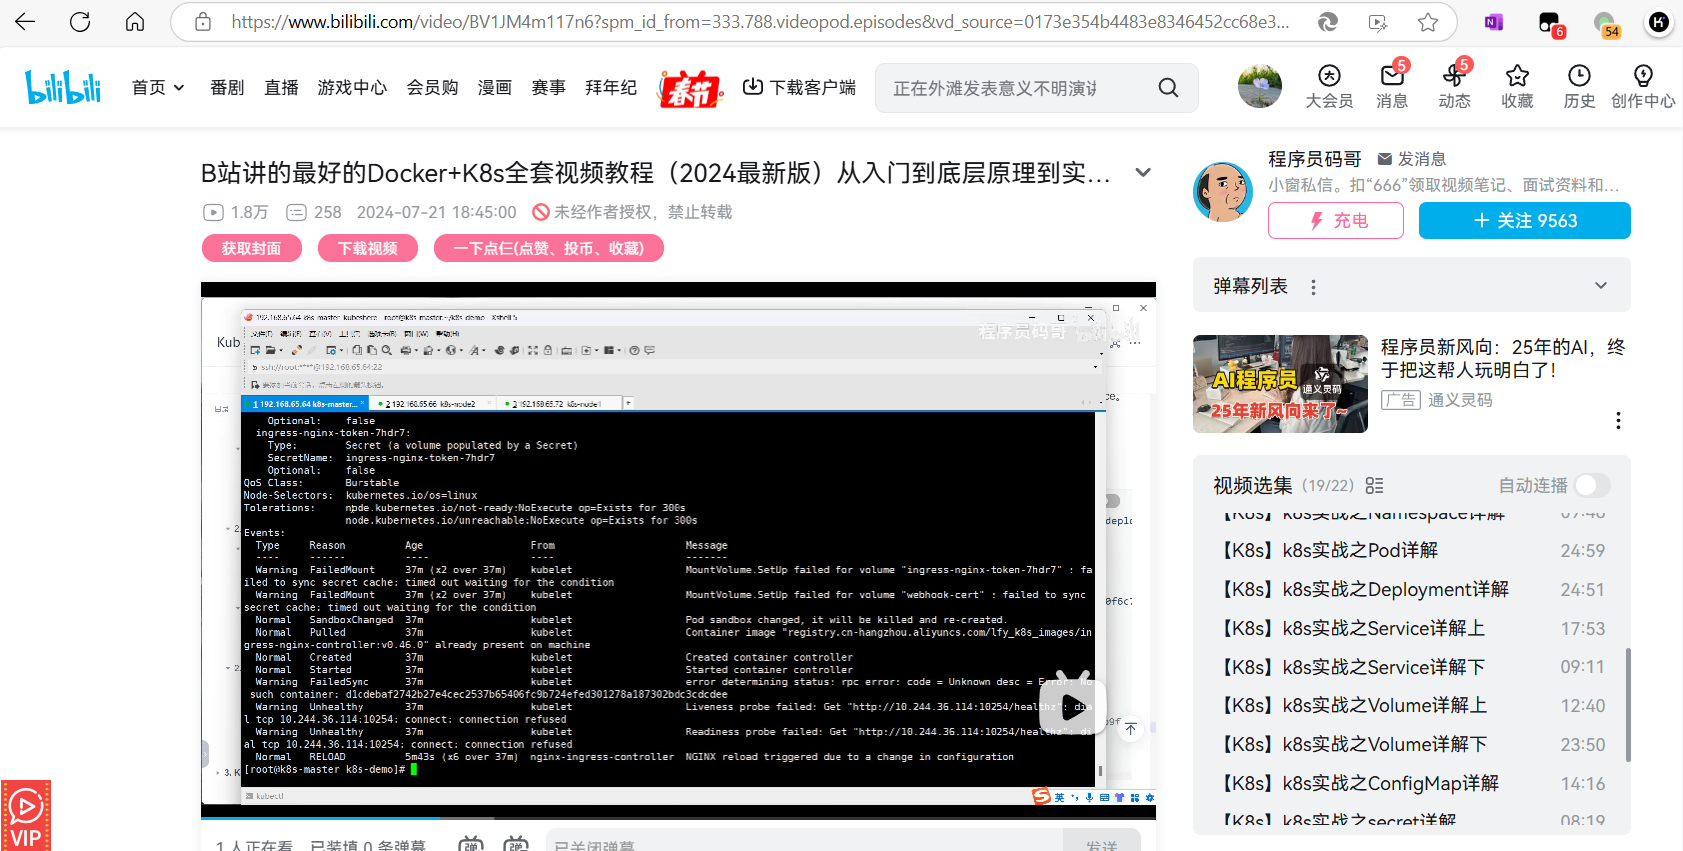
Task: Open 历史 watch history icon
Action: [1579, 86]
